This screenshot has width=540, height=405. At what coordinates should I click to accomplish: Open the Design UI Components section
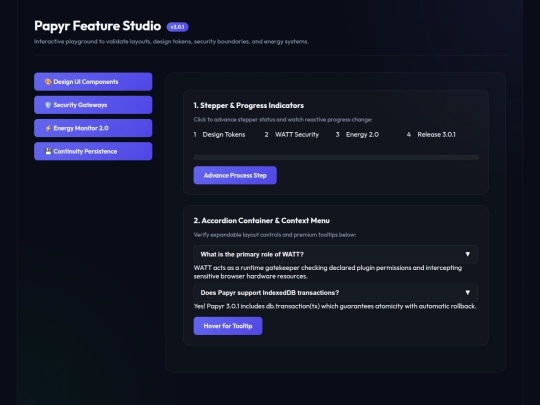93,82
